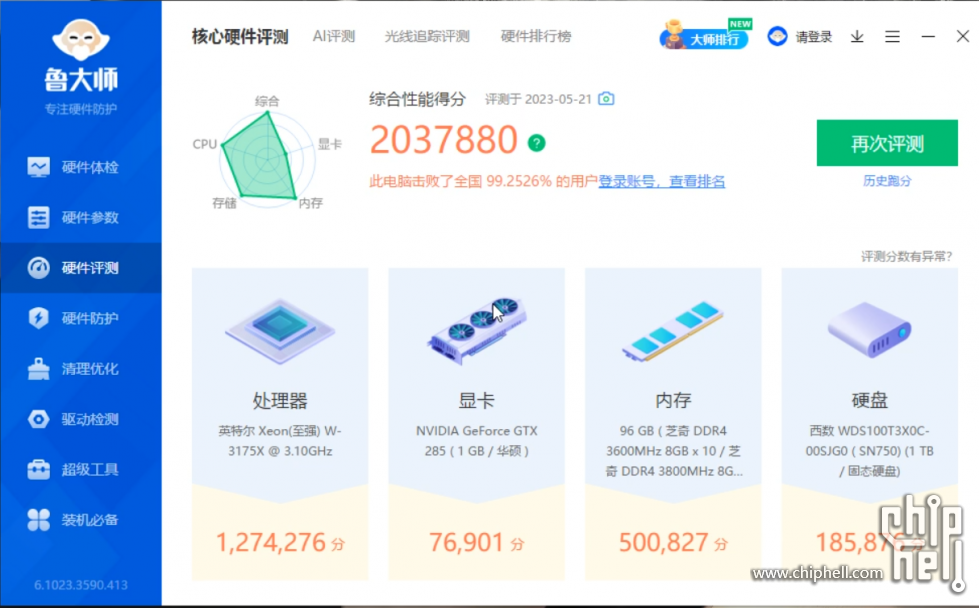Click the Lu Dashi mascot logo
The height and width of the screenshot is (608, 979).
tap(81, 39)
